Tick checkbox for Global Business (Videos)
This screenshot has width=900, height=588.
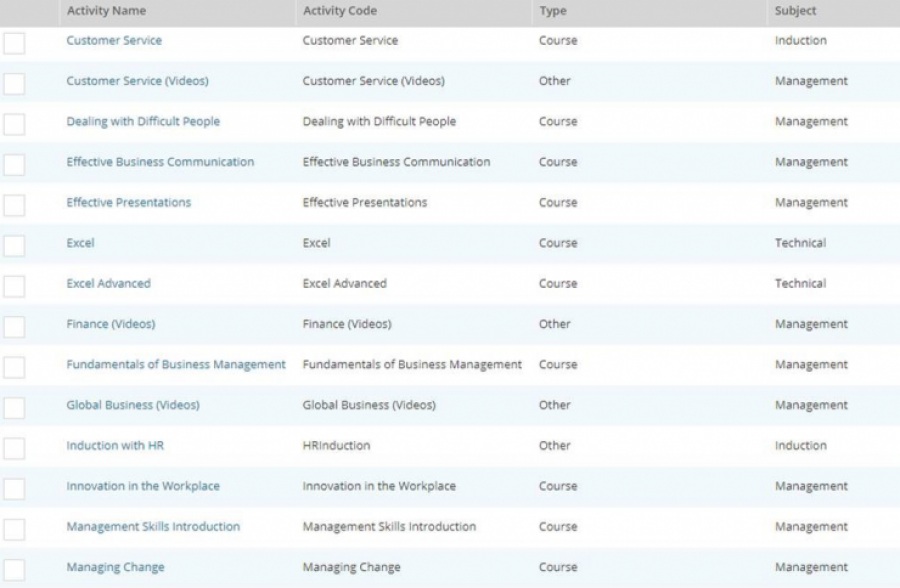tap(14, 408)
